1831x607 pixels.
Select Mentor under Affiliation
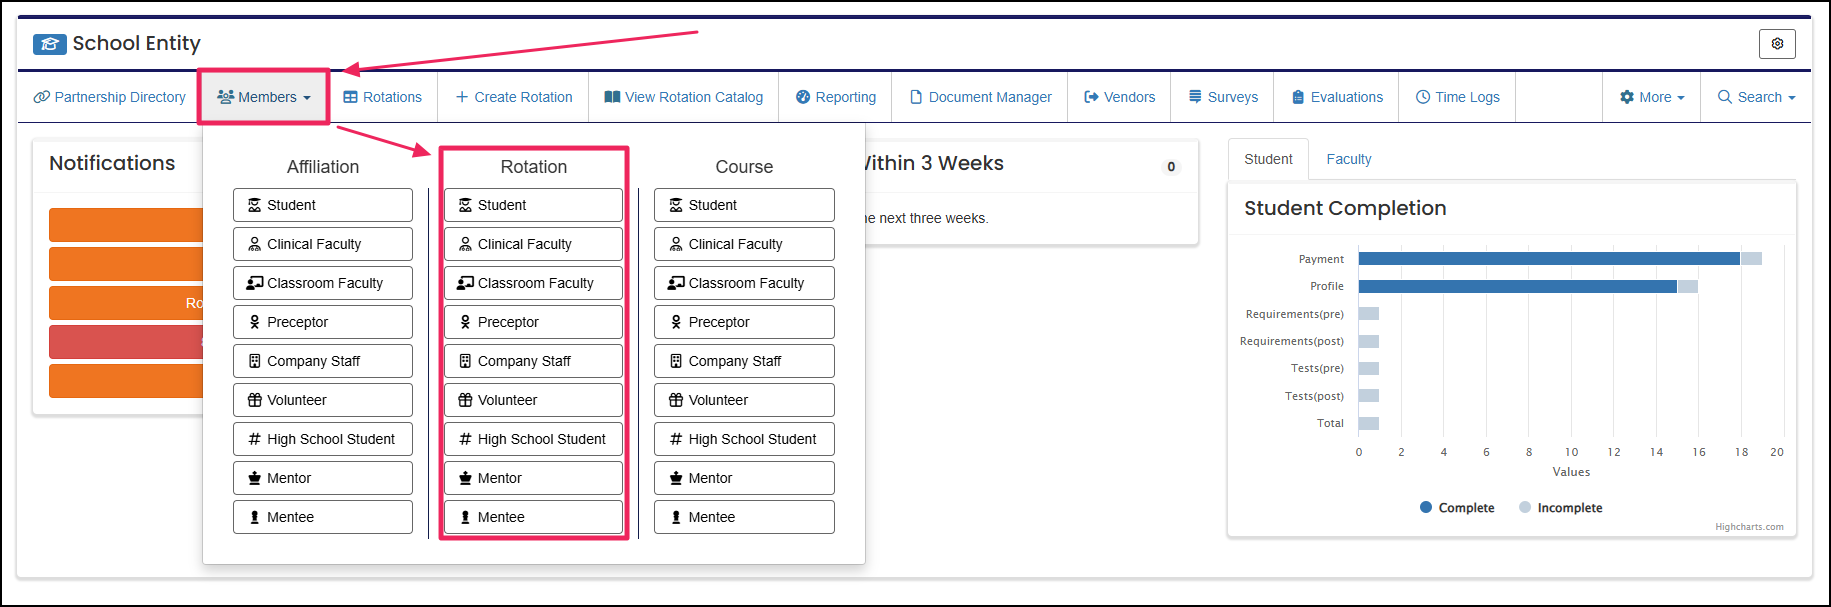pyautogui.click(x=323, y=478)
